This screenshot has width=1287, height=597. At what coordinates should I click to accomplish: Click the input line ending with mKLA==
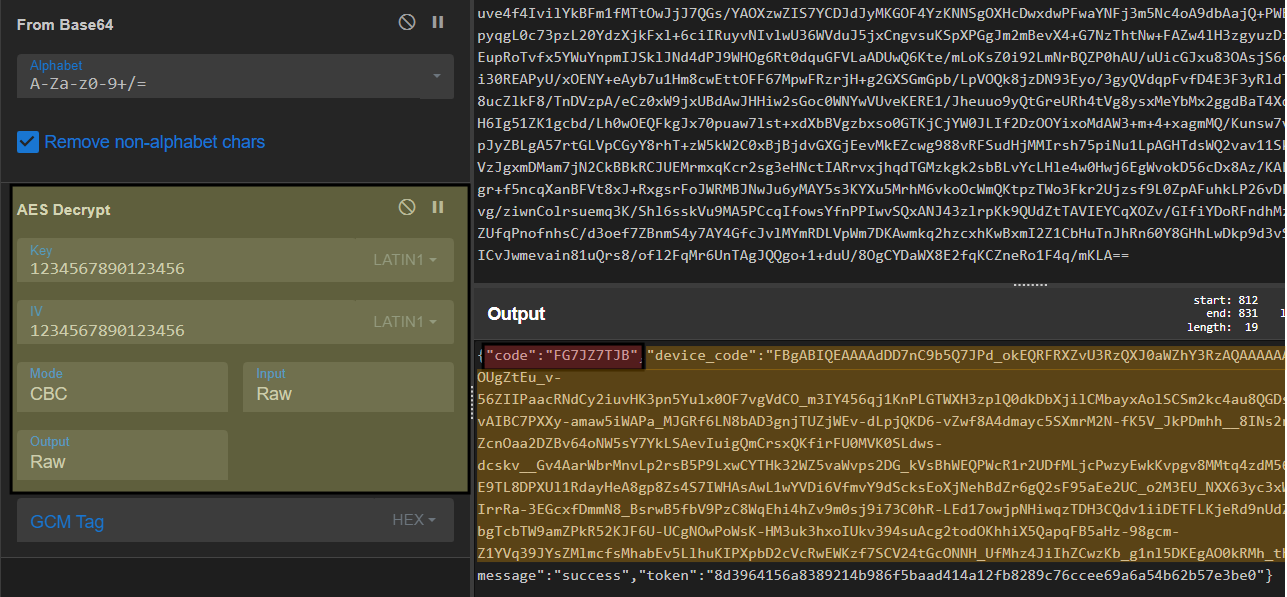[803, 256]
